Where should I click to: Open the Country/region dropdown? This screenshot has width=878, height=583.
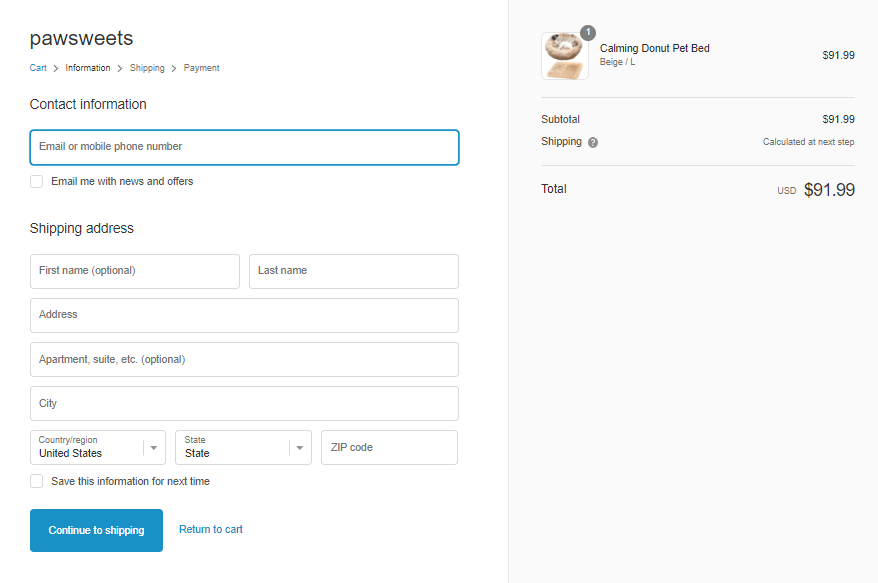pyautogui.click(x=98, y=447)
